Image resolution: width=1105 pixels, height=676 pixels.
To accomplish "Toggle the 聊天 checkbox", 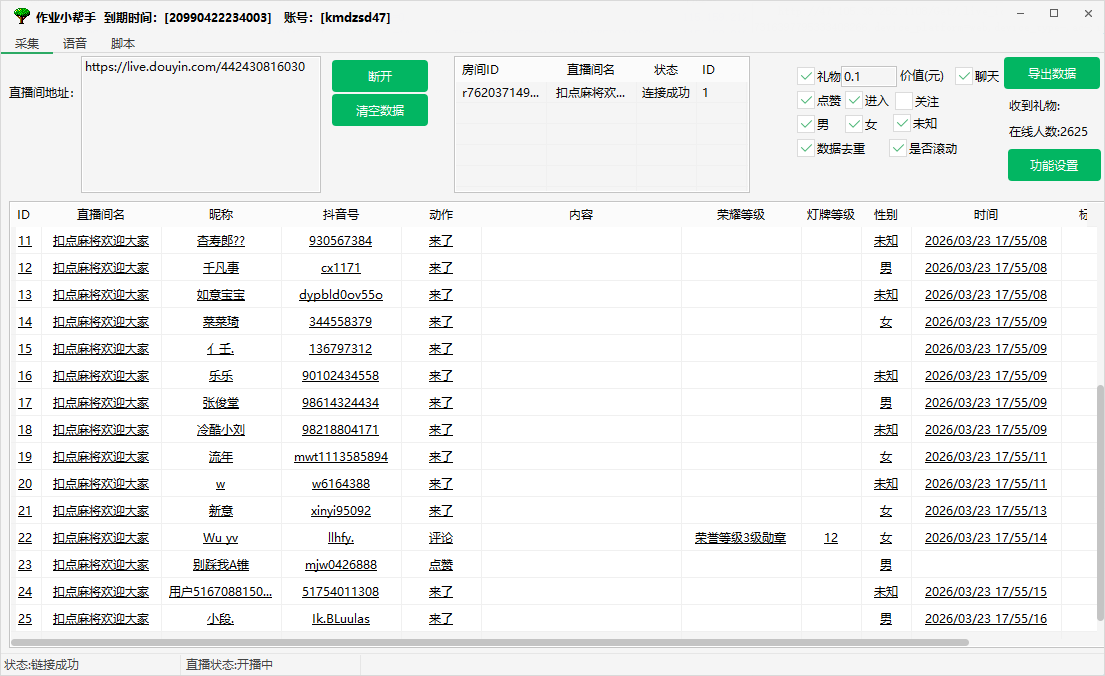I will coord(964,76).
